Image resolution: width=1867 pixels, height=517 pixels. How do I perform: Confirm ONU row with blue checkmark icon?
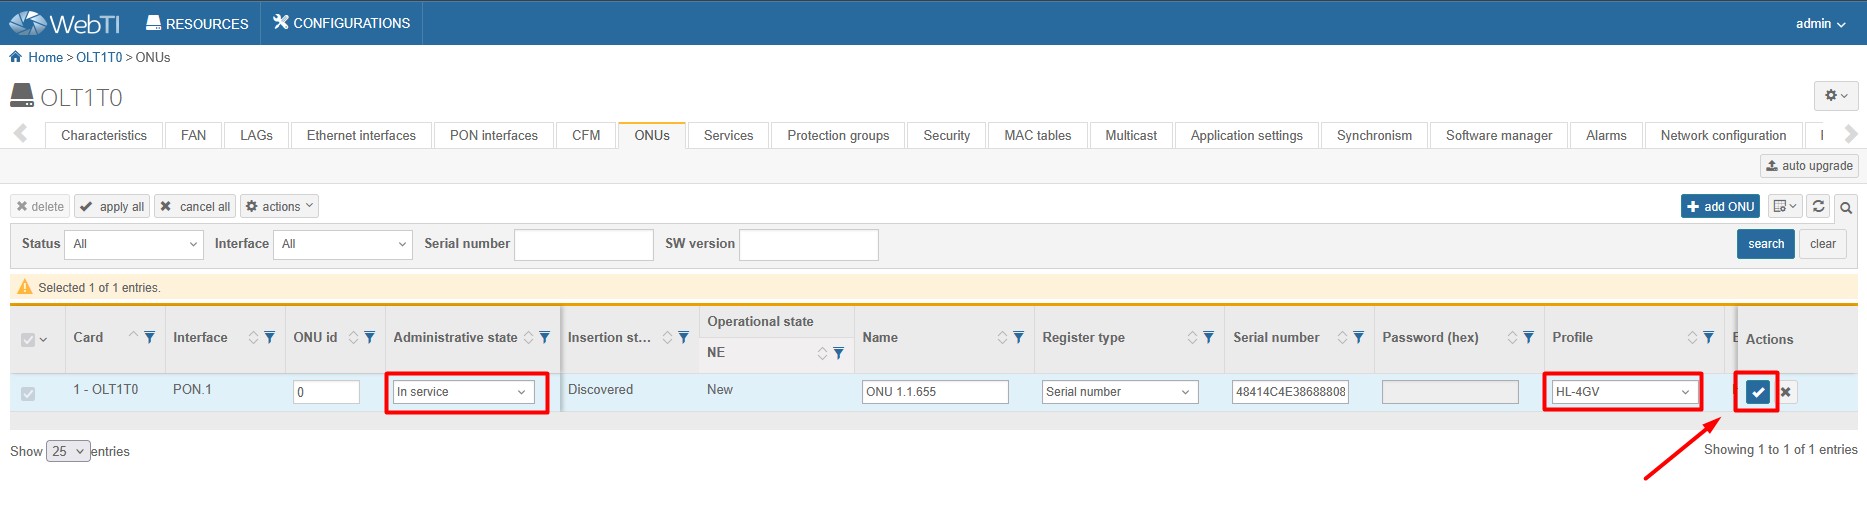[x=1757, y=392]
